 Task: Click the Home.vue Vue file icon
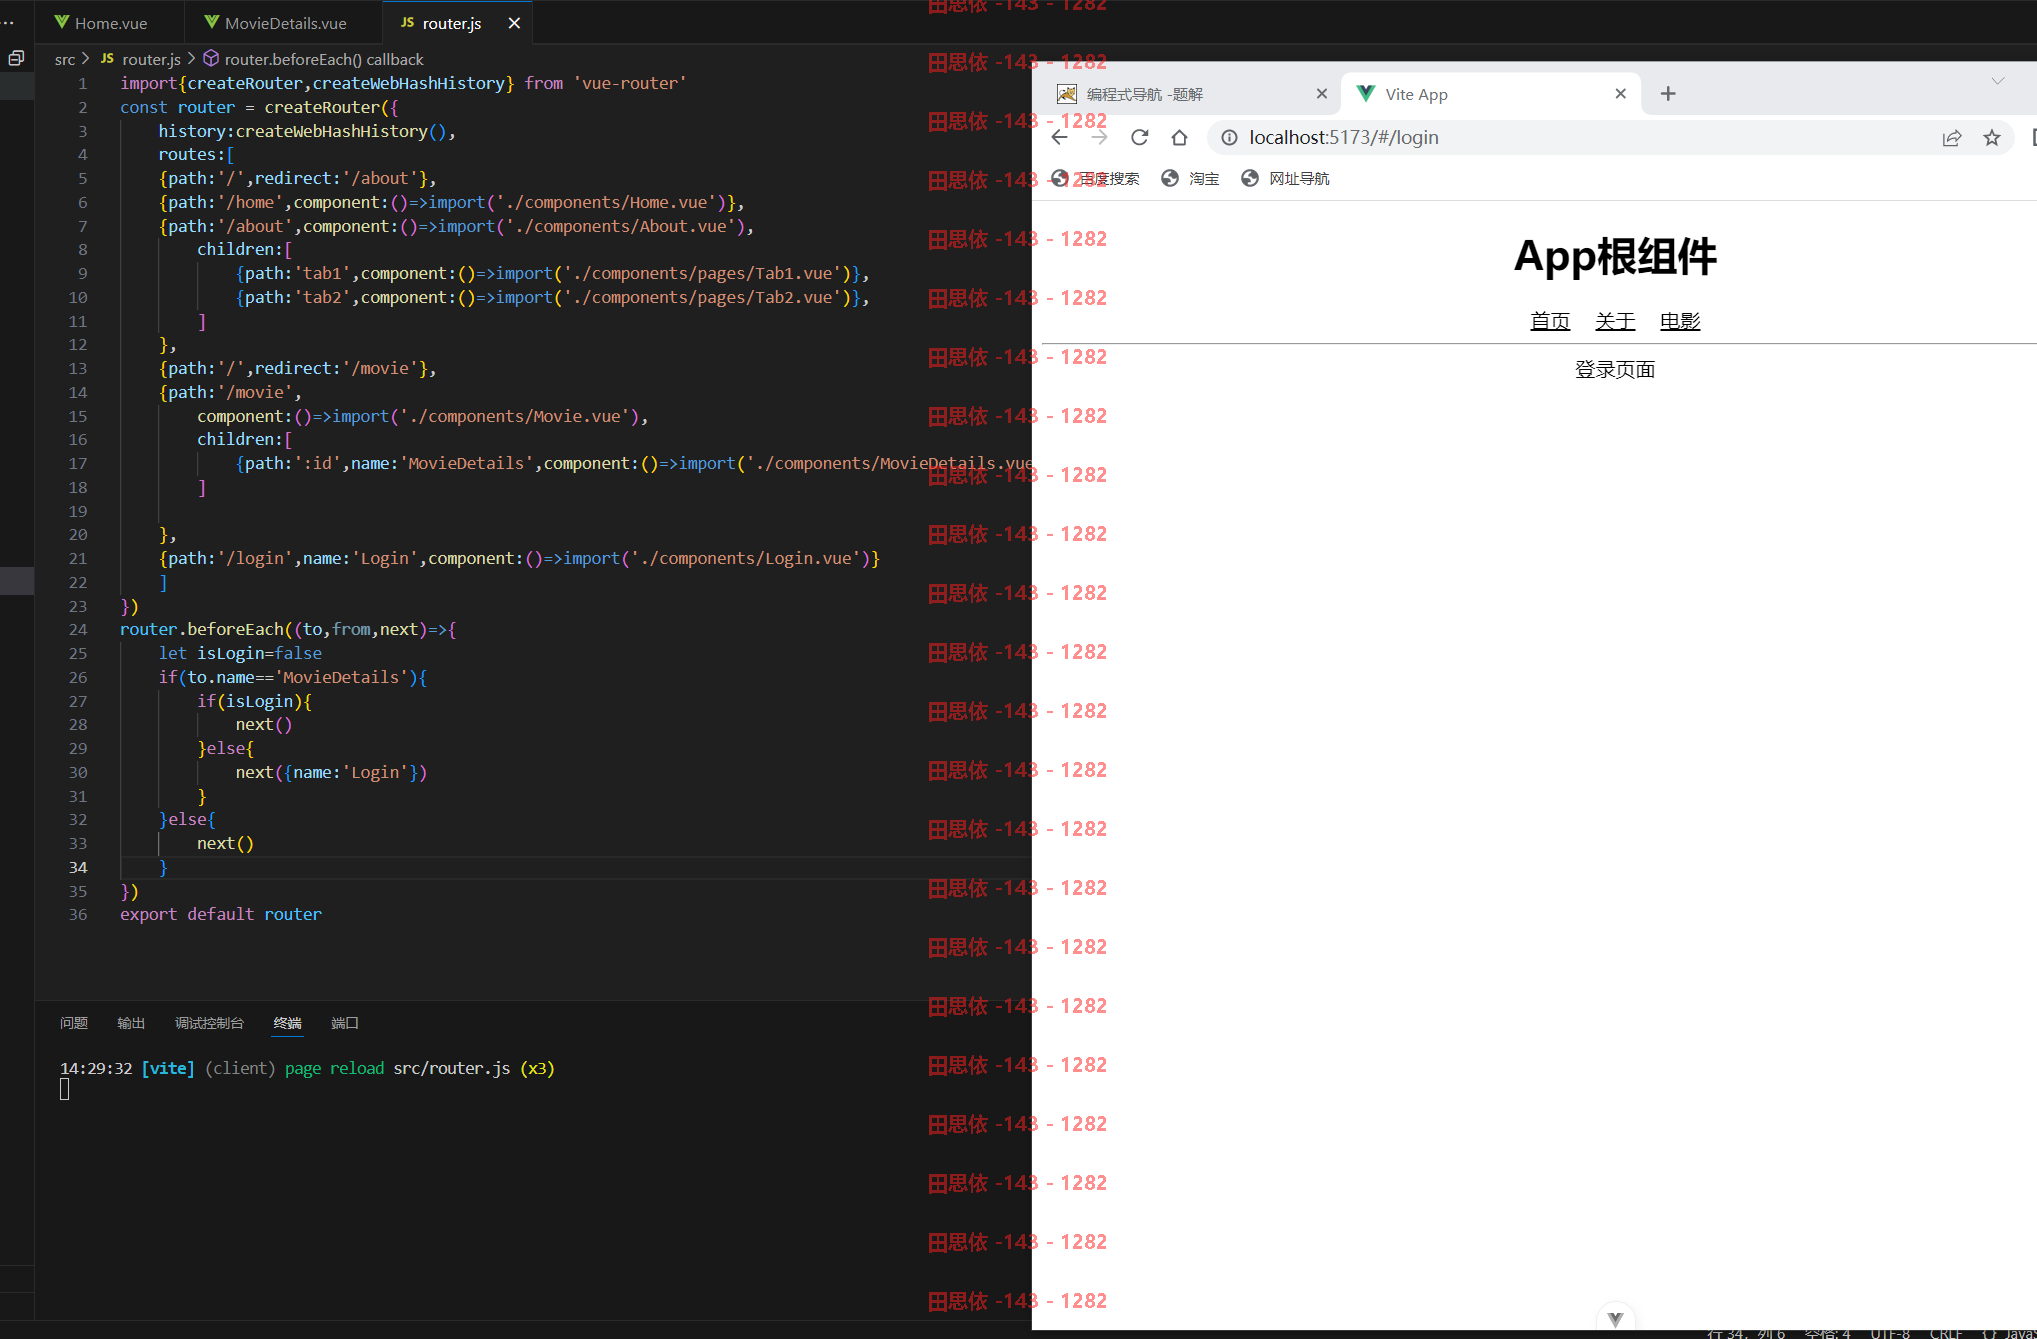coord(62,22)
